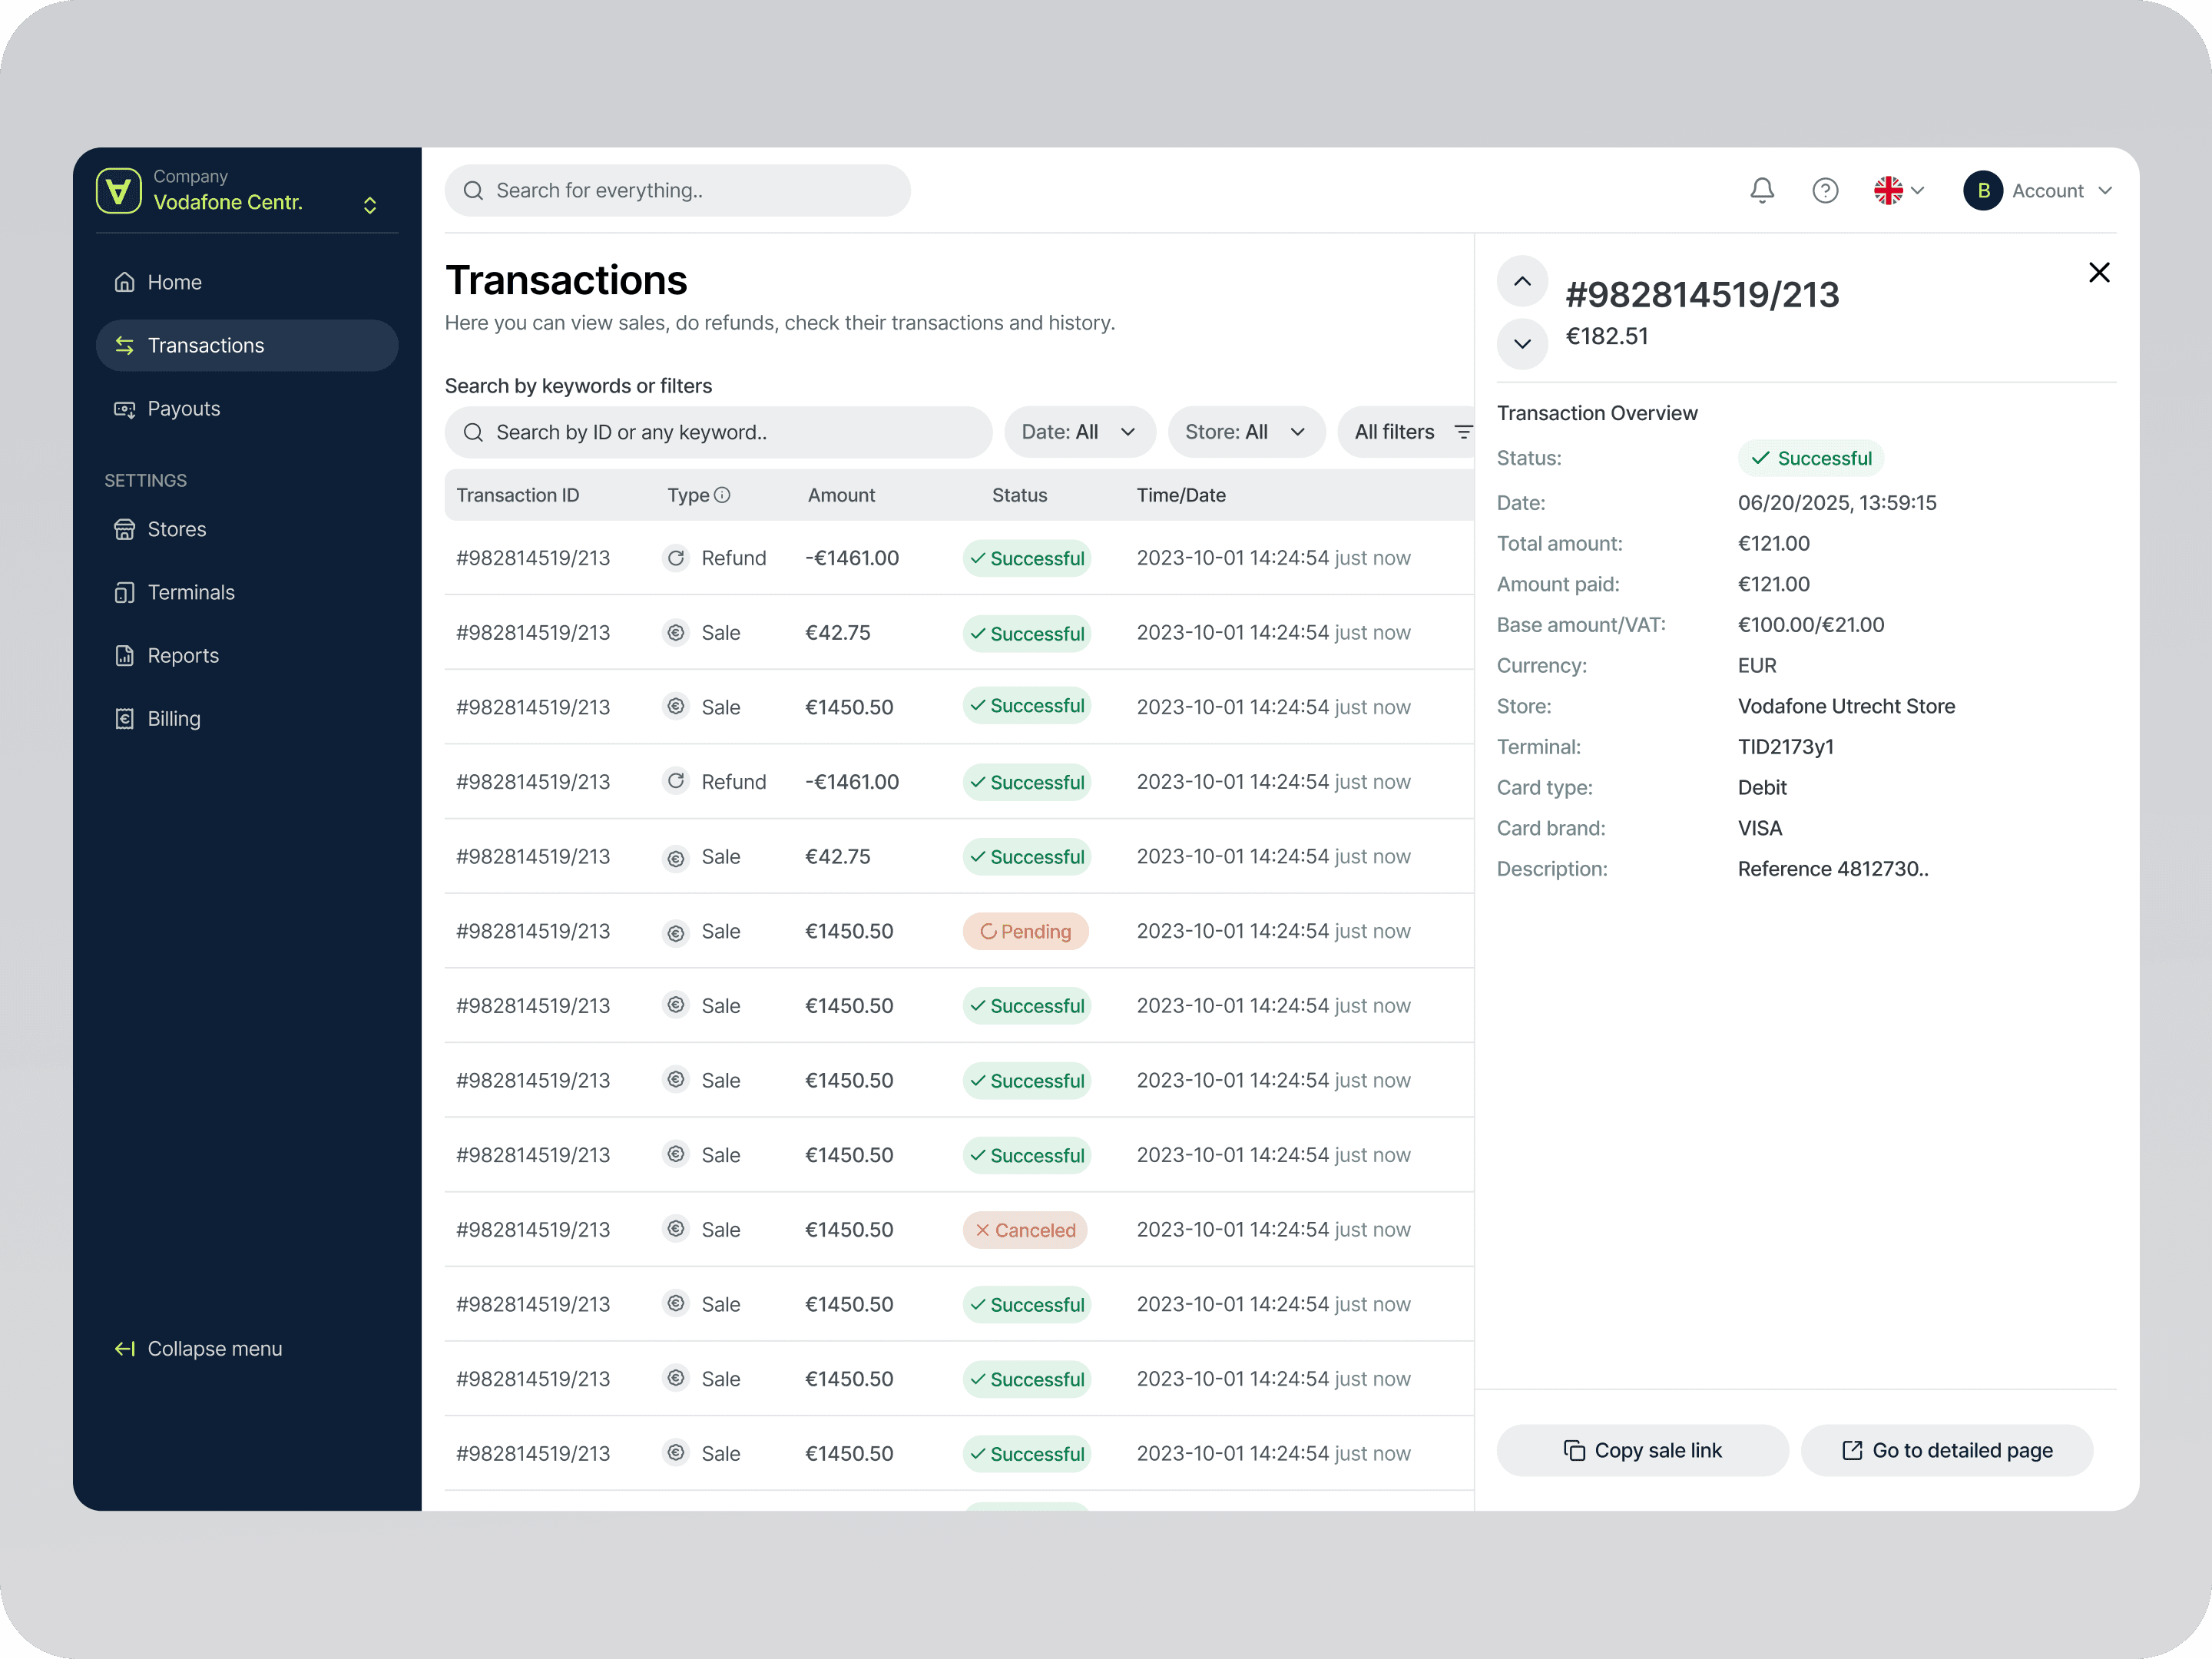The height and width of the screenshot is (1659, 2212).
Task: Go to previous transaction with up chevron
Action: tap(1521, 282)
